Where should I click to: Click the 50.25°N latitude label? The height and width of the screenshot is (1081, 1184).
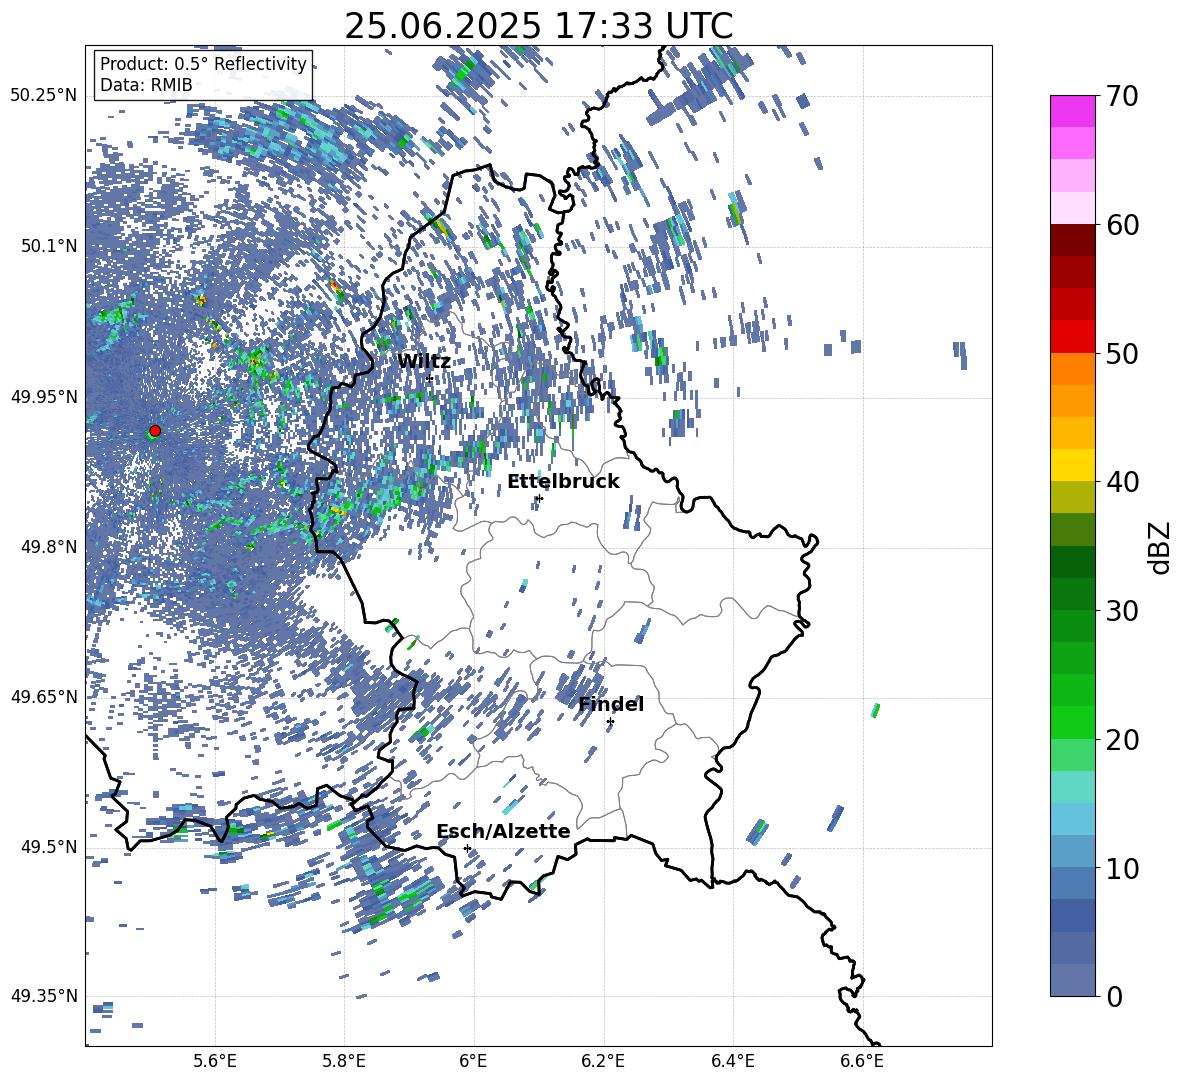44,96
